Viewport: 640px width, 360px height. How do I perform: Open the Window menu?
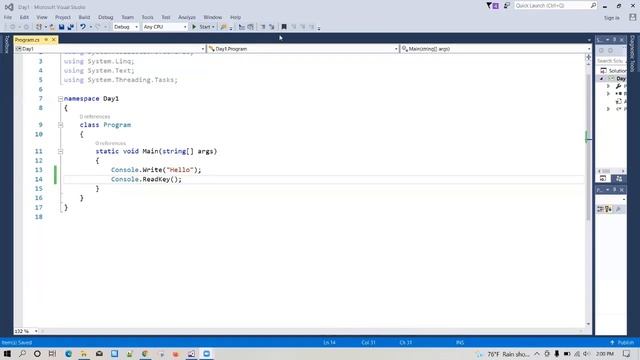[x=213, y=17]
